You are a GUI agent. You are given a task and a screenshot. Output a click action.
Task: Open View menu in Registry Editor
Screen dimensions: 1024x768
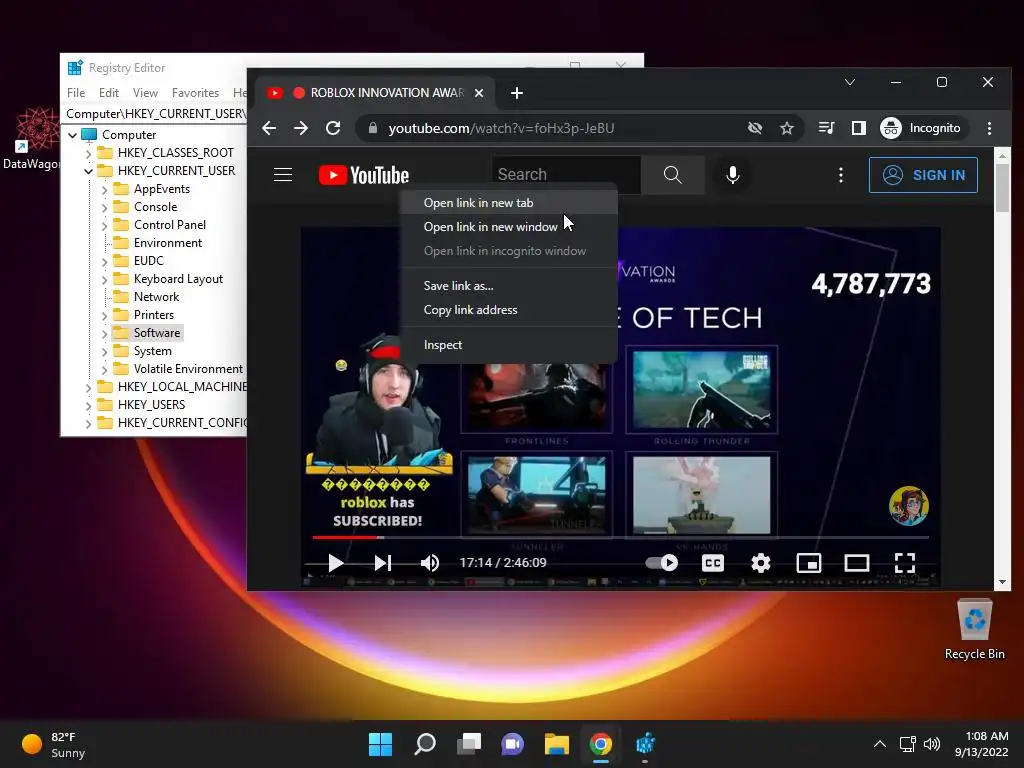(145, 93)
